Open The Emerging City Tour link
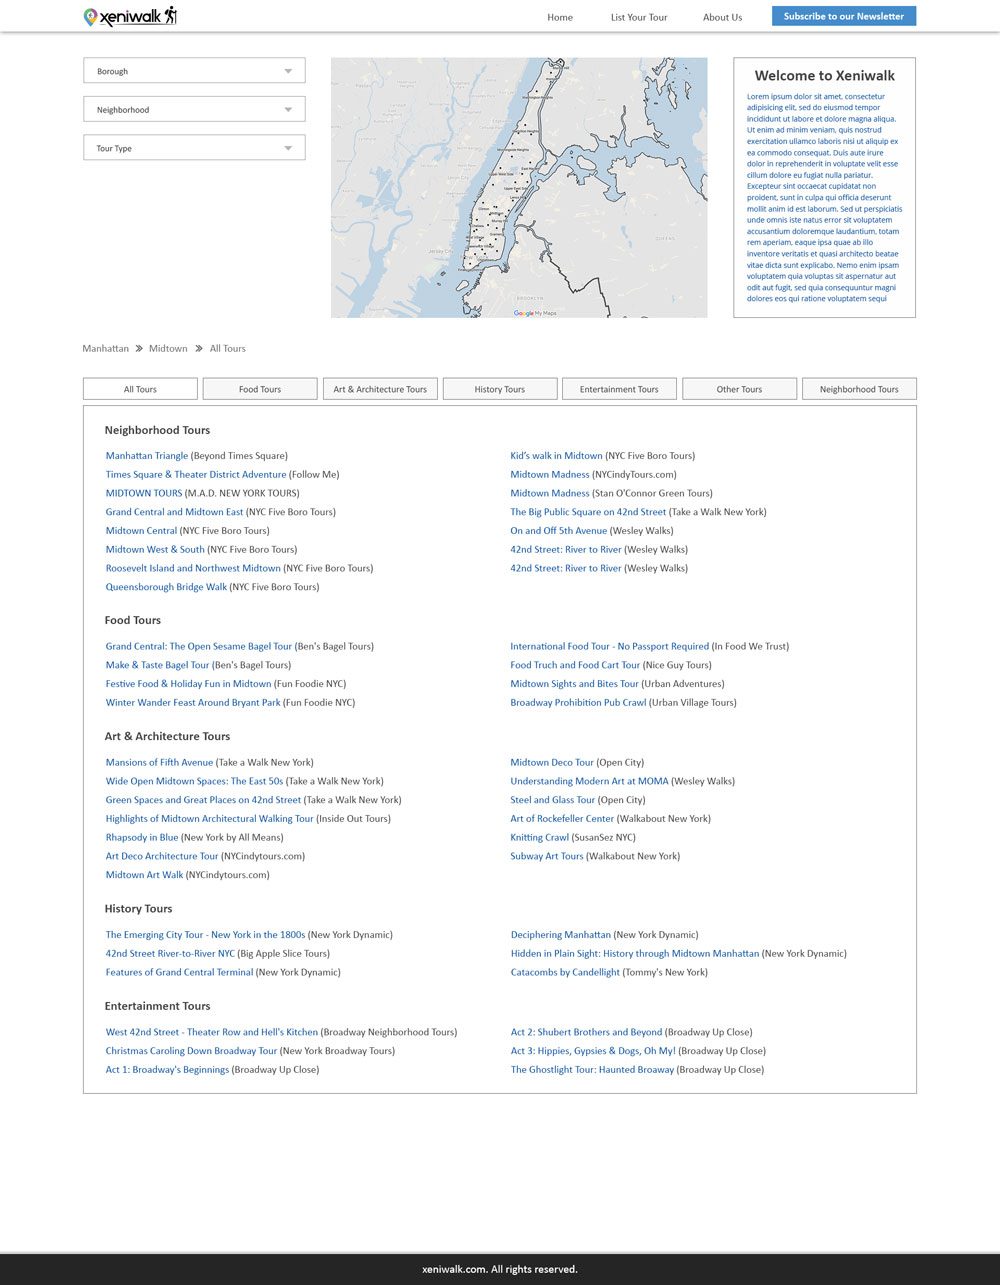 coord(206,935)
